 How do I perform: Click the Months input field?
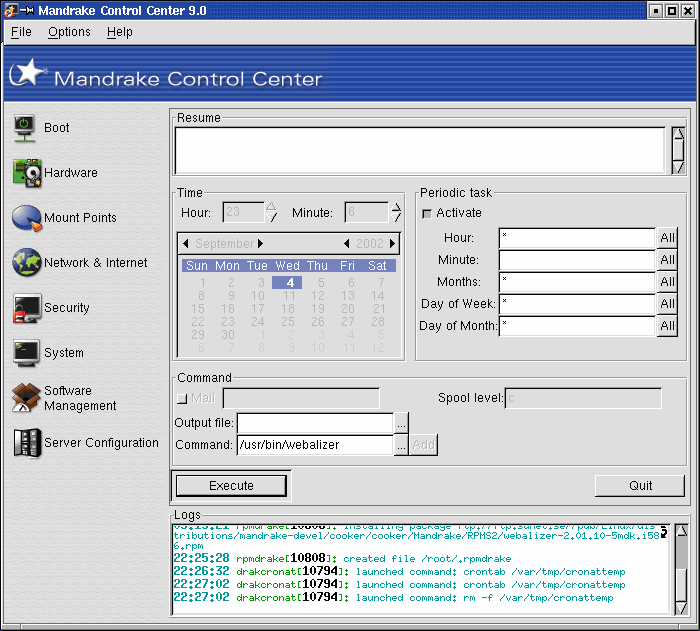tap(577, 282)
